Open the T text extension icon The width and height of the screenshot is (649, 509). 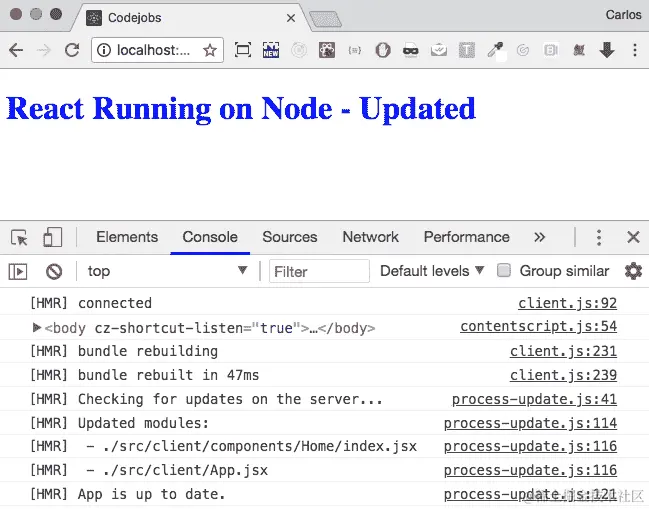(467, 50)
